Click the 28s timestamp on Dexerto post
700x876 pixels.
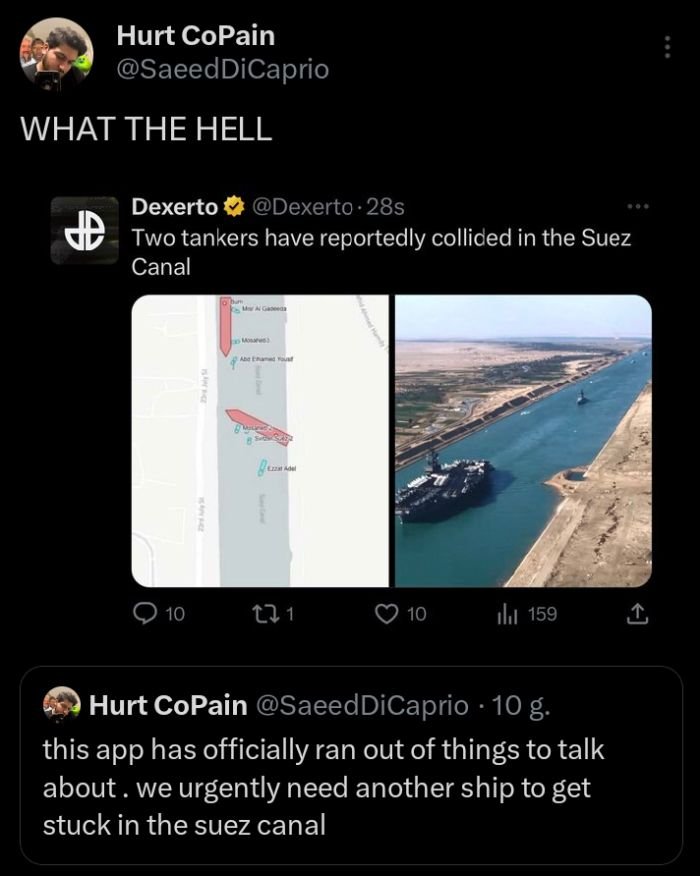tap(386, 208)
